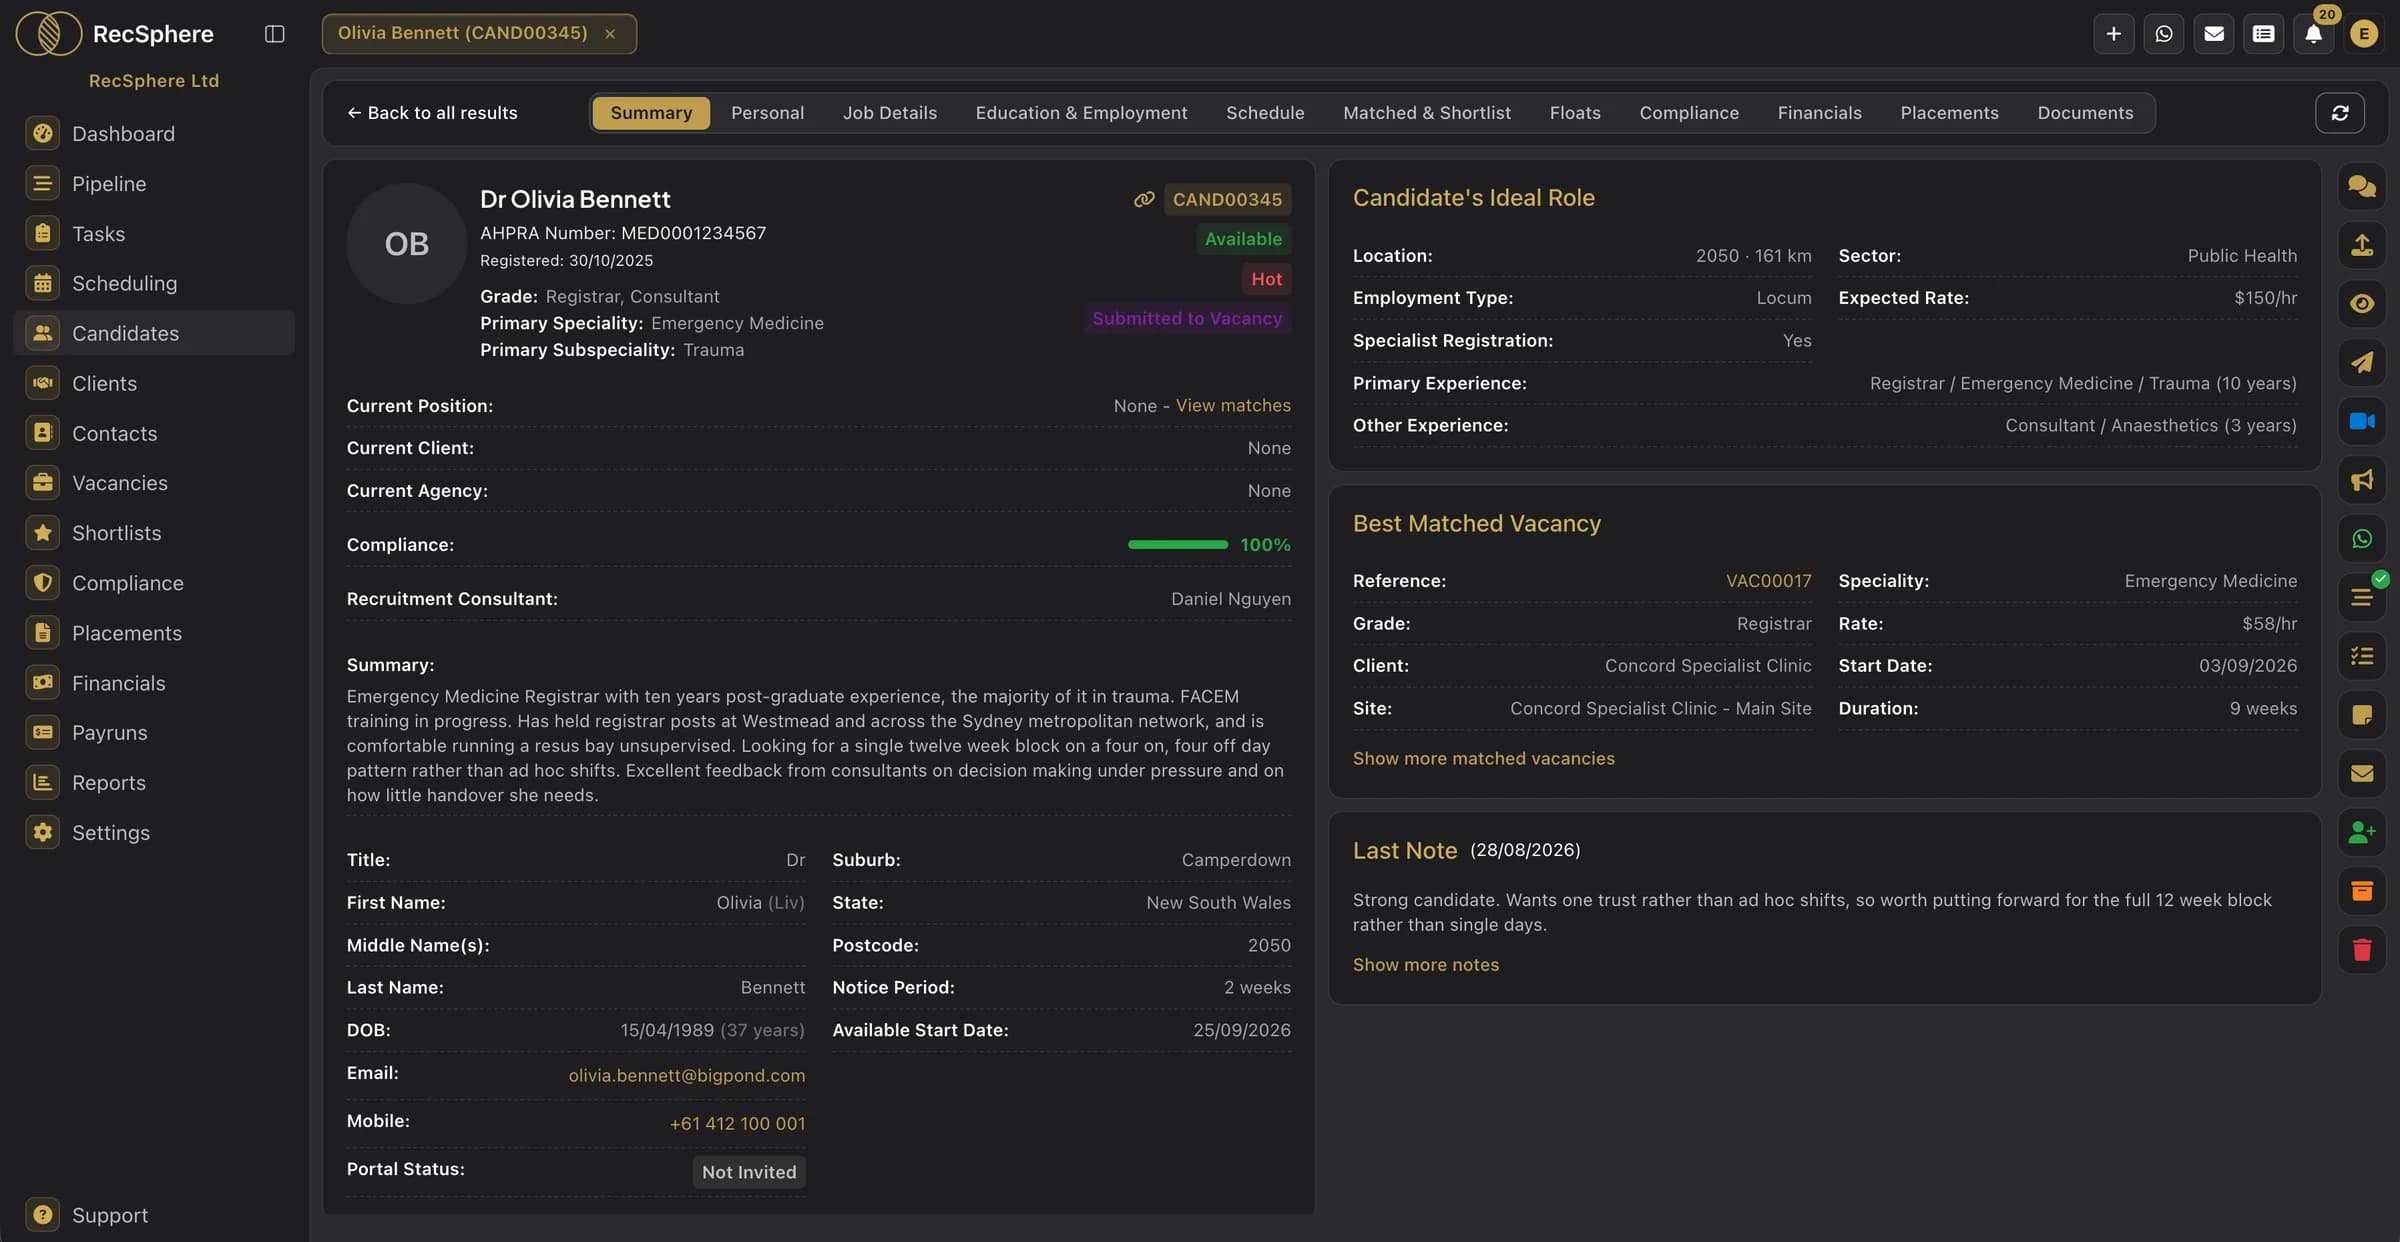
Task: Click the View matches link
Action: pyautogui.click(x=1233, y=405)
